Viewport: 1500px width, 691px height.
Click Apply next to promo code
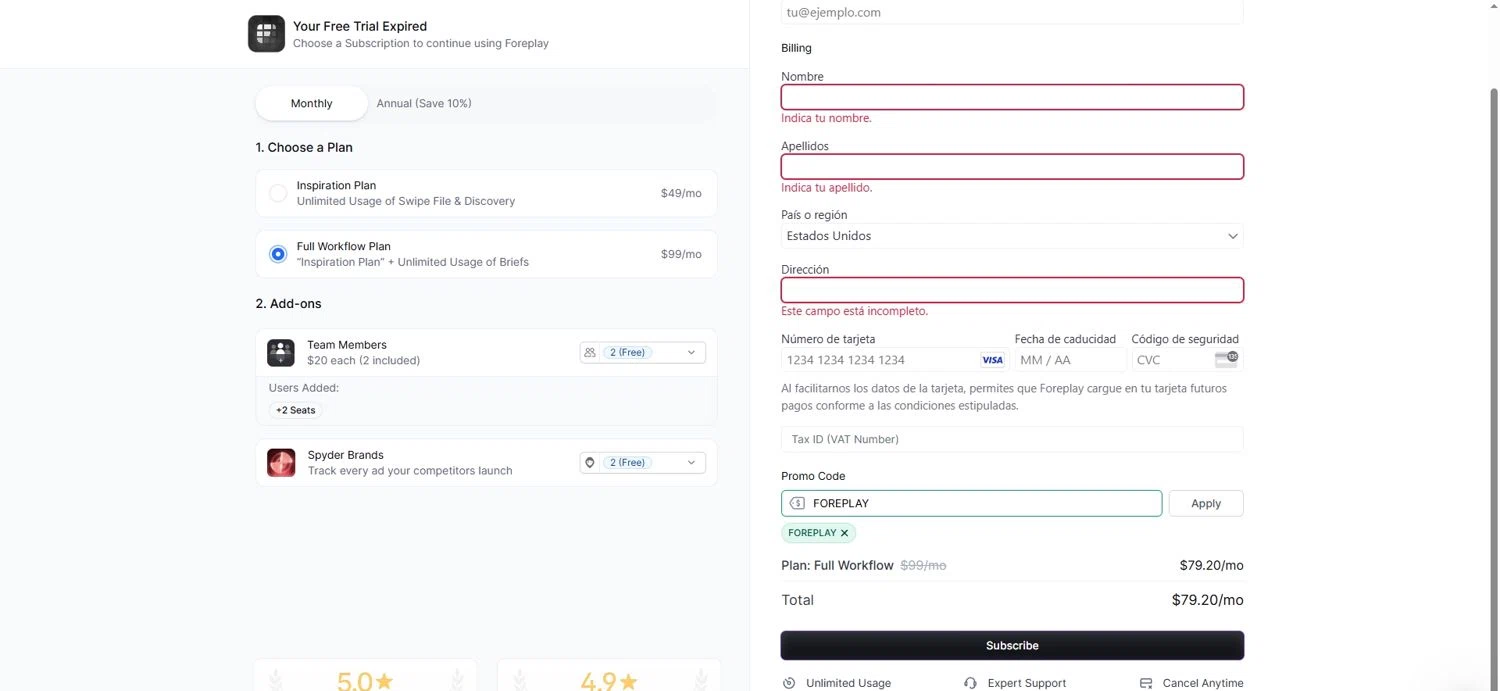(x=1206, y=503)
